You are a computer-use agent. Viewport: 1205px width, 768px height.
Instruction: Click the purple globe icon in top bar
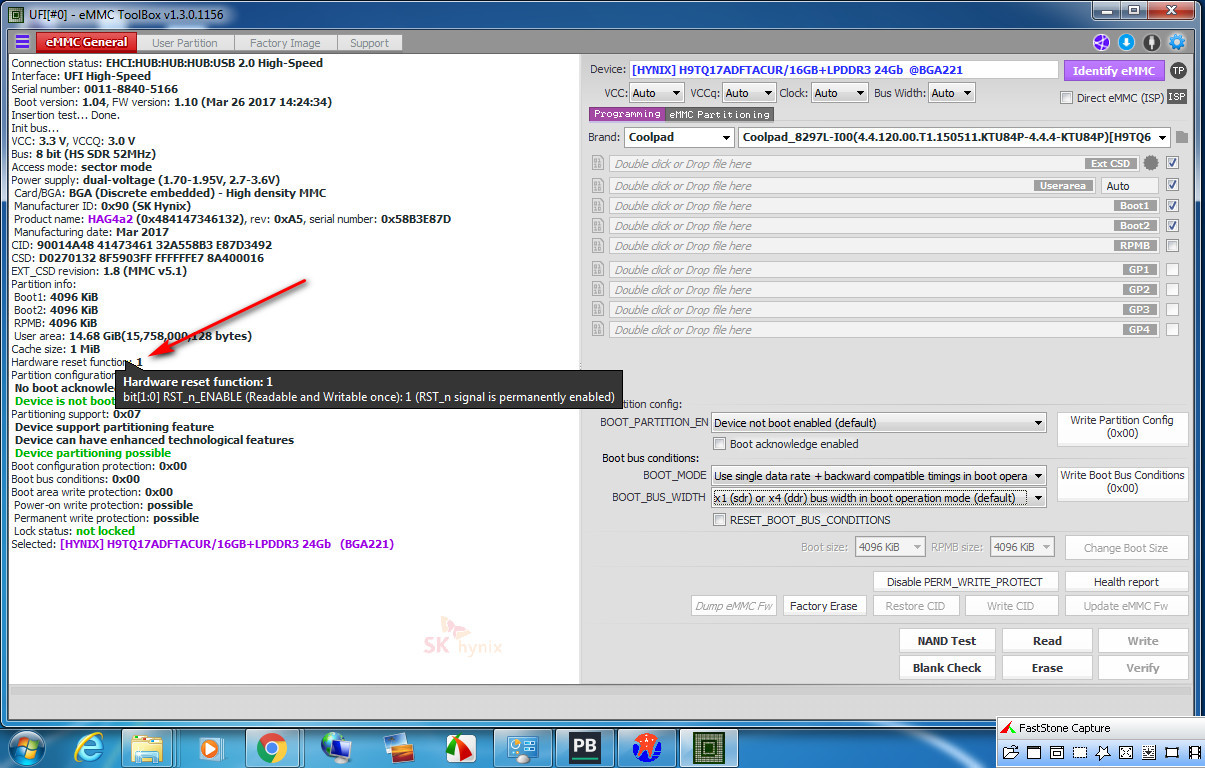click(x=1101, y=42)
